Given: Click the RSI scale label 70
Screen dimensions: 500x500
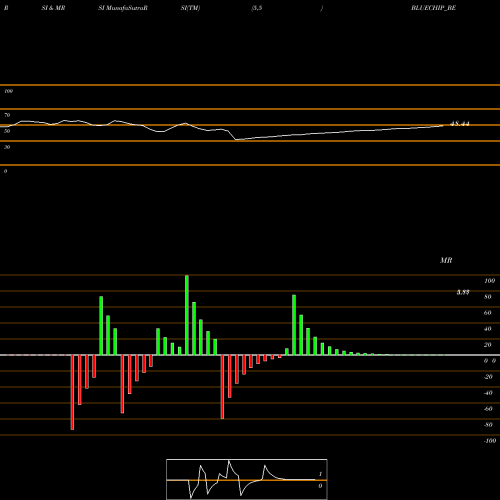Looking at the screenshot, I should tap(7, 115).
